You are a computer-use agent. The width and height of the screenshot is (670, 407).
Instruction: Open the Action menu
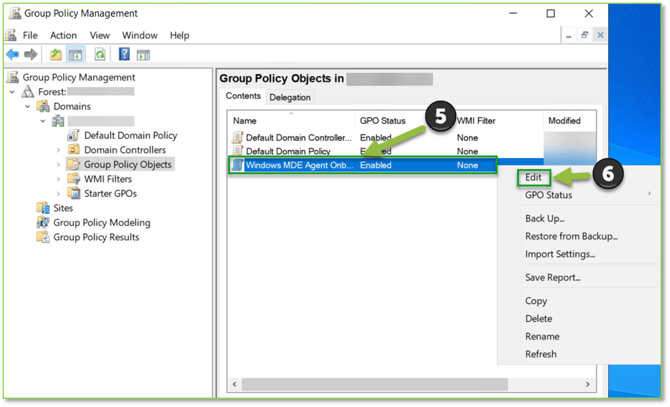pos(63,35)
